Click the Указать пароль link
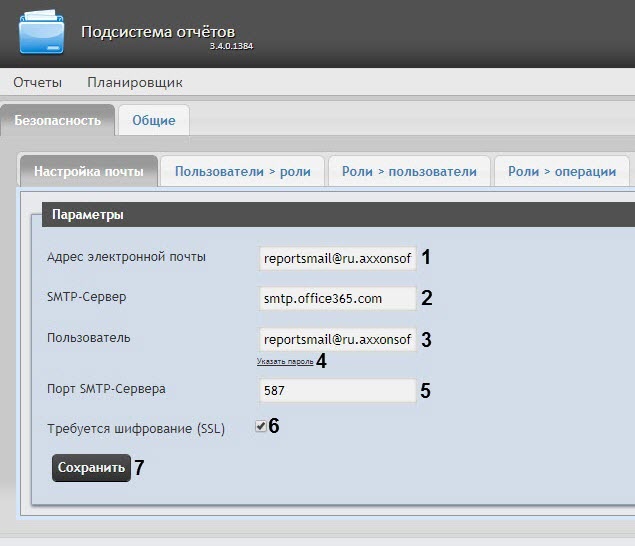Screen dimensions: 635x546 tap(285, 361)
